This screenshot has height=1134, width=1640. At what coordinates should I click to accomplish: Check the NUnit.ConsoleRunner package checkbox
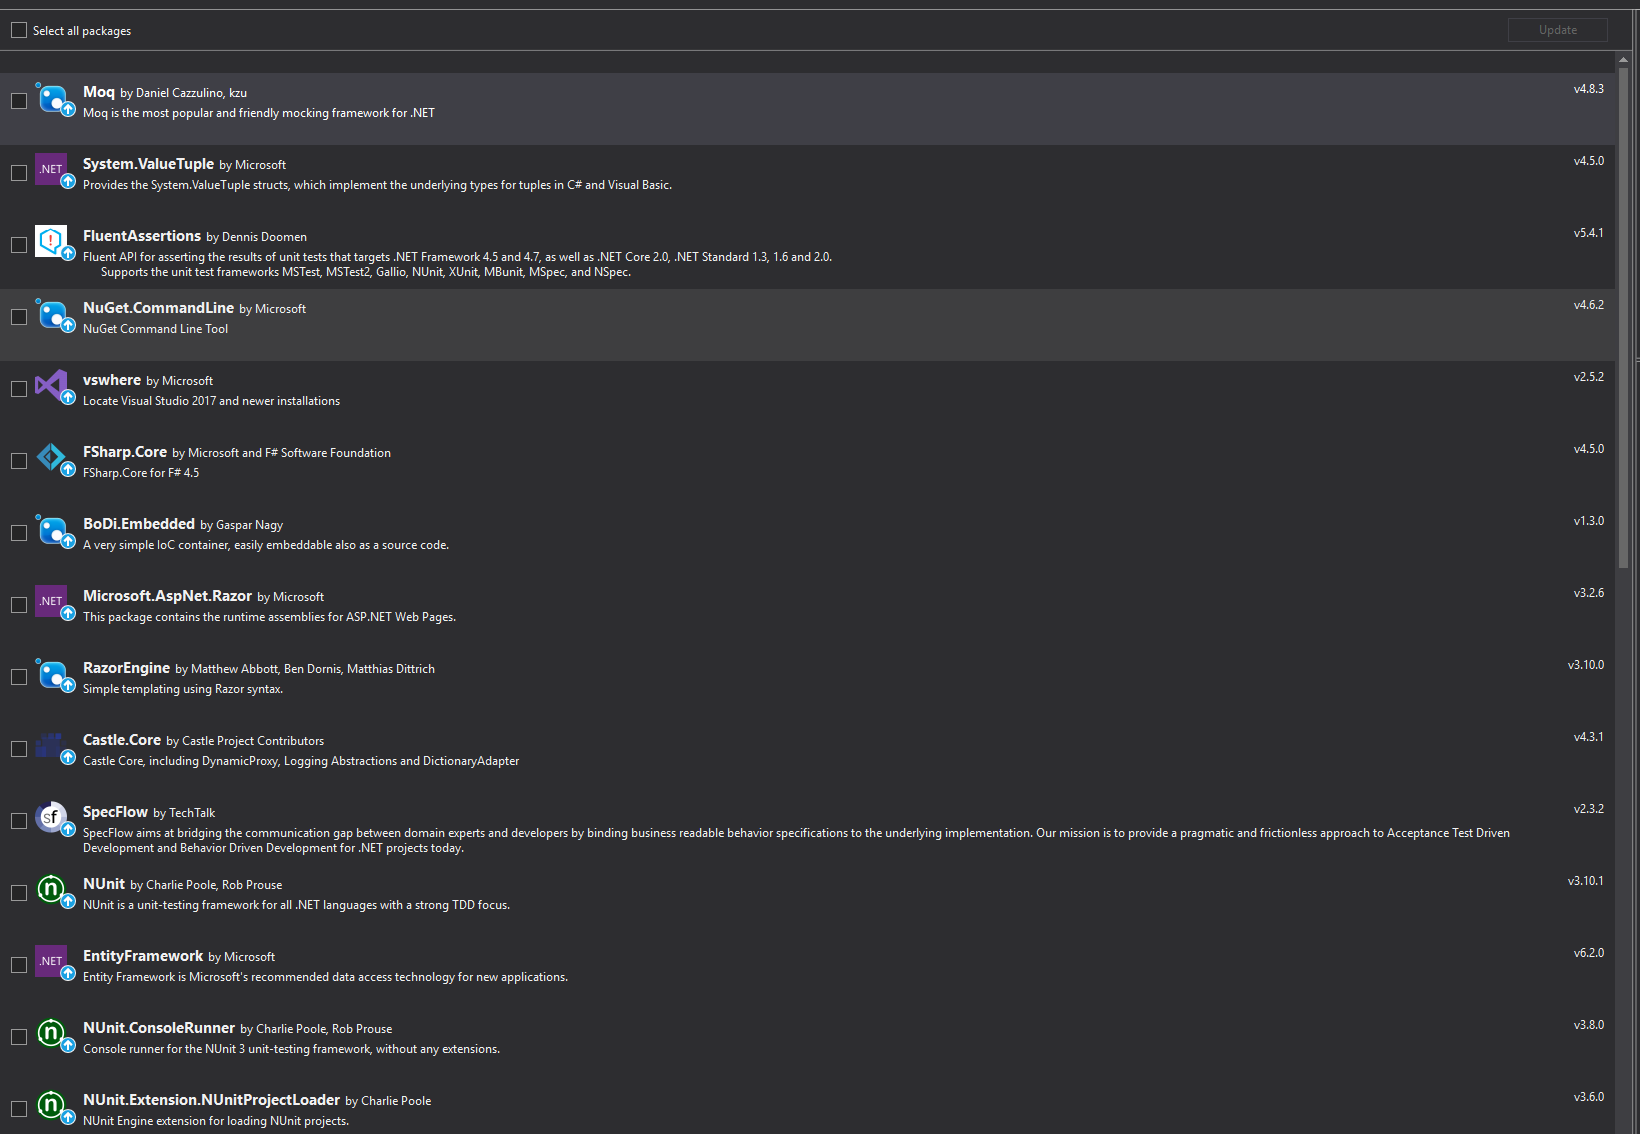click(19, 1037)
